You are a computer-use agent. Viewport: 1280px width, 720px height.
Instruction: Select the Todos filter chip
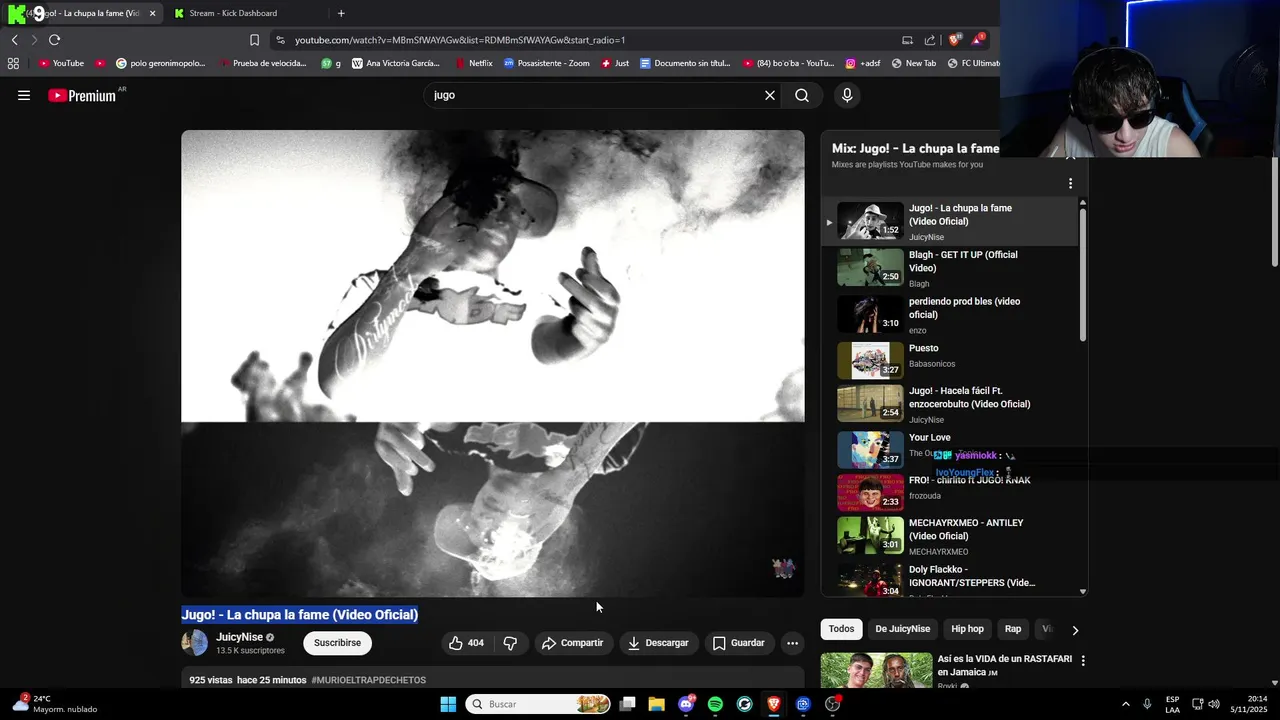(841, 629)
